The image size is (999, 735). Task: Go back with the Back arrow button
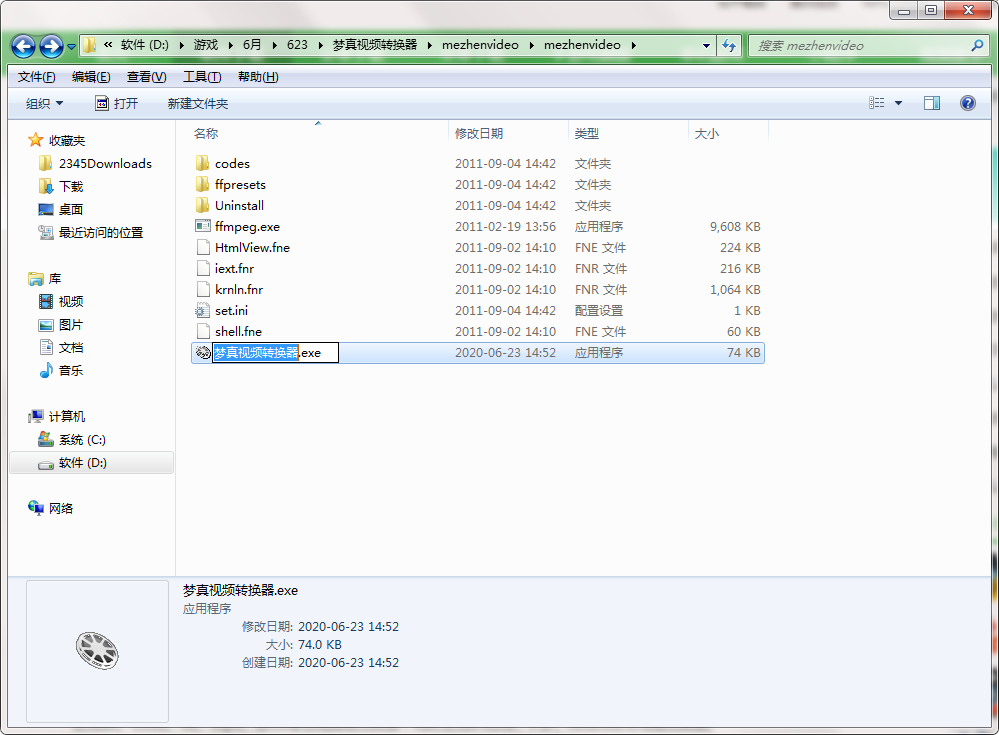24,46
